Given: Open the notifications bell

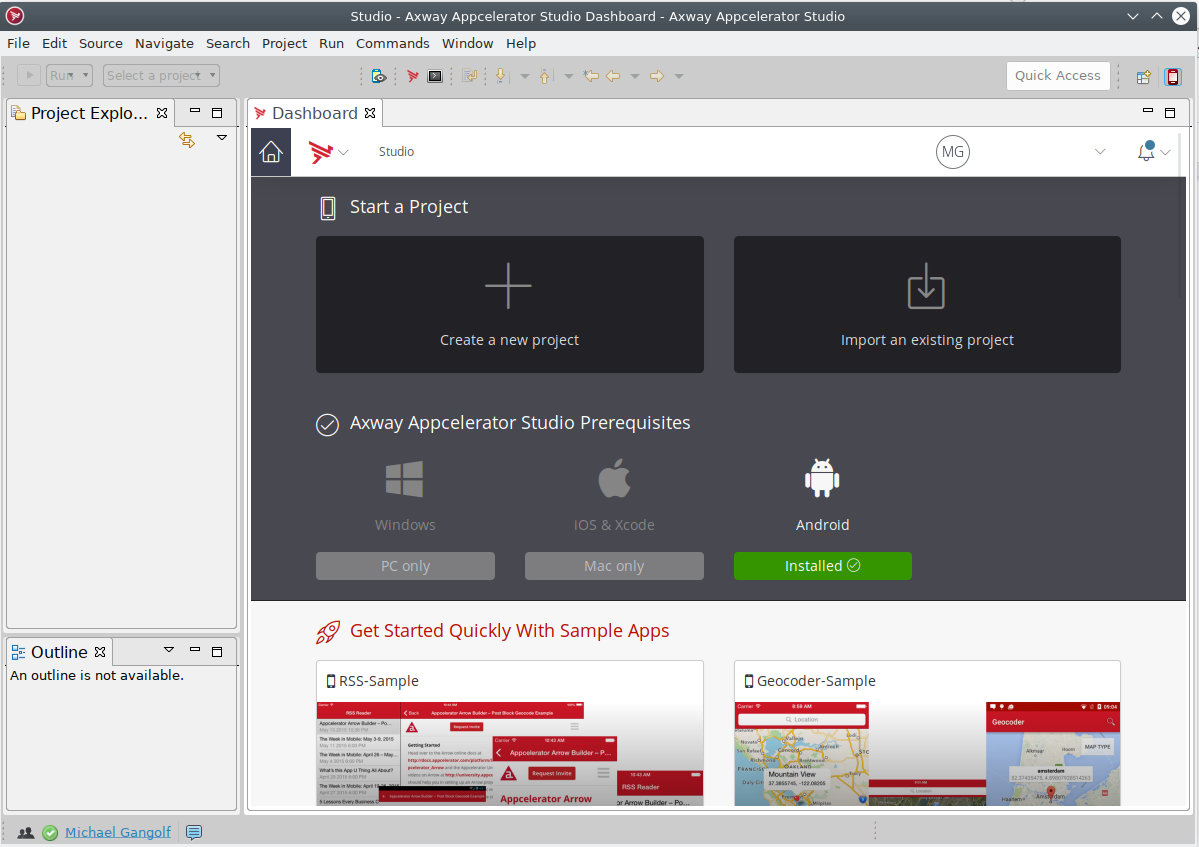Looking at the screenshot, I should pos(1146,151).
